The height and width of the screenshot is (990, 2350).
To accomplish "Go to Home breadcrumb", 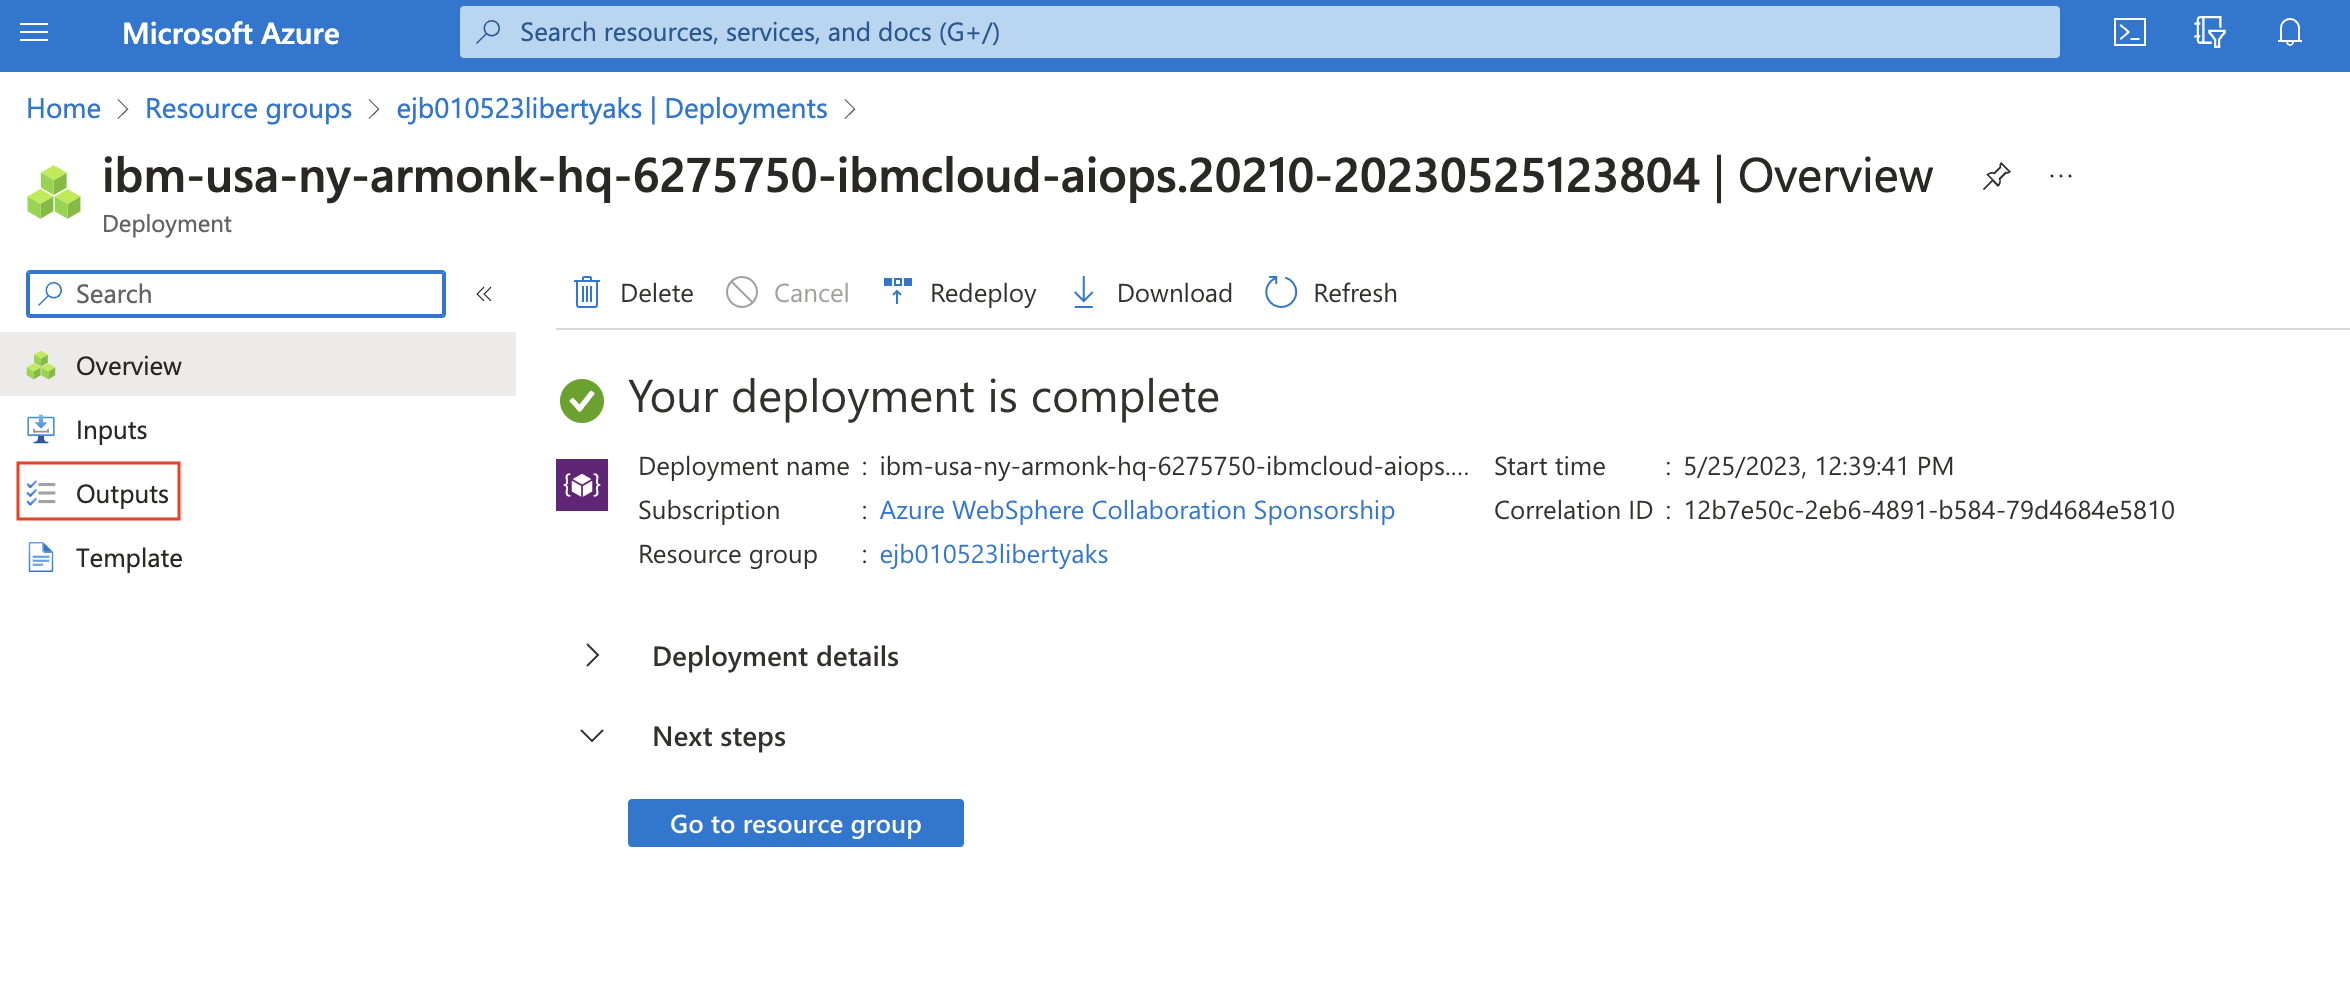I will [x=63, y=108].
